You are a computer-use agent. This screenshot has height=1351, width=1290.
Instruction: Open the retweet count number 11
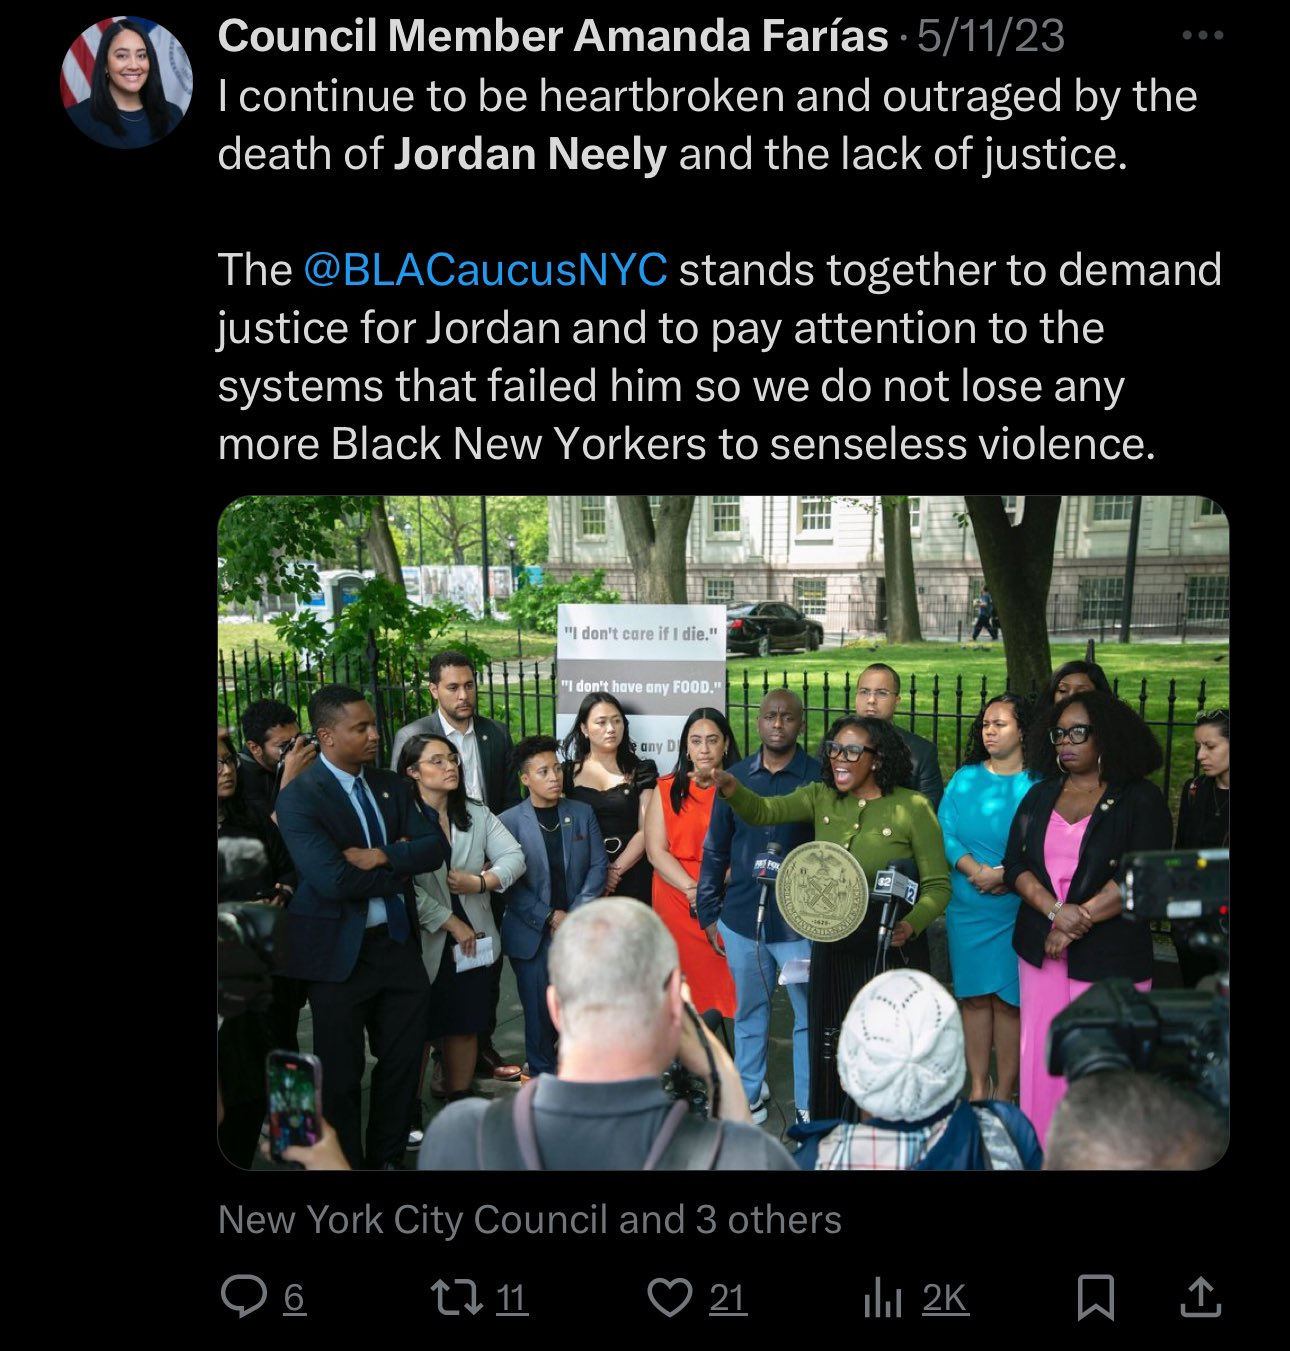[511, 1298]
